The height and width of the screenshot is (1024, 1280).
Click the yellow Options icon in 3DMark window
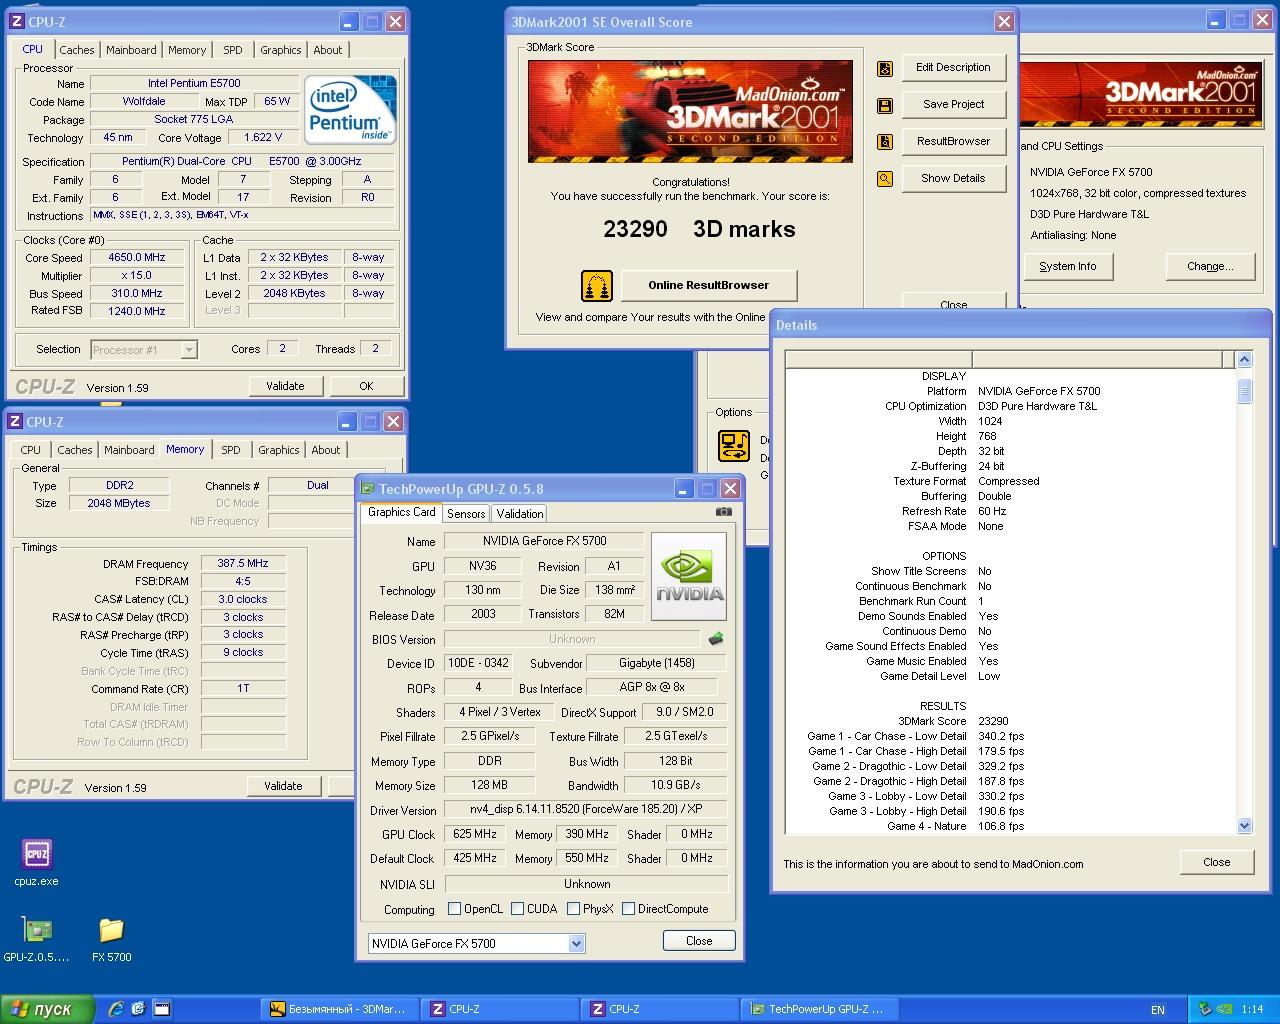tap(734, 445)
